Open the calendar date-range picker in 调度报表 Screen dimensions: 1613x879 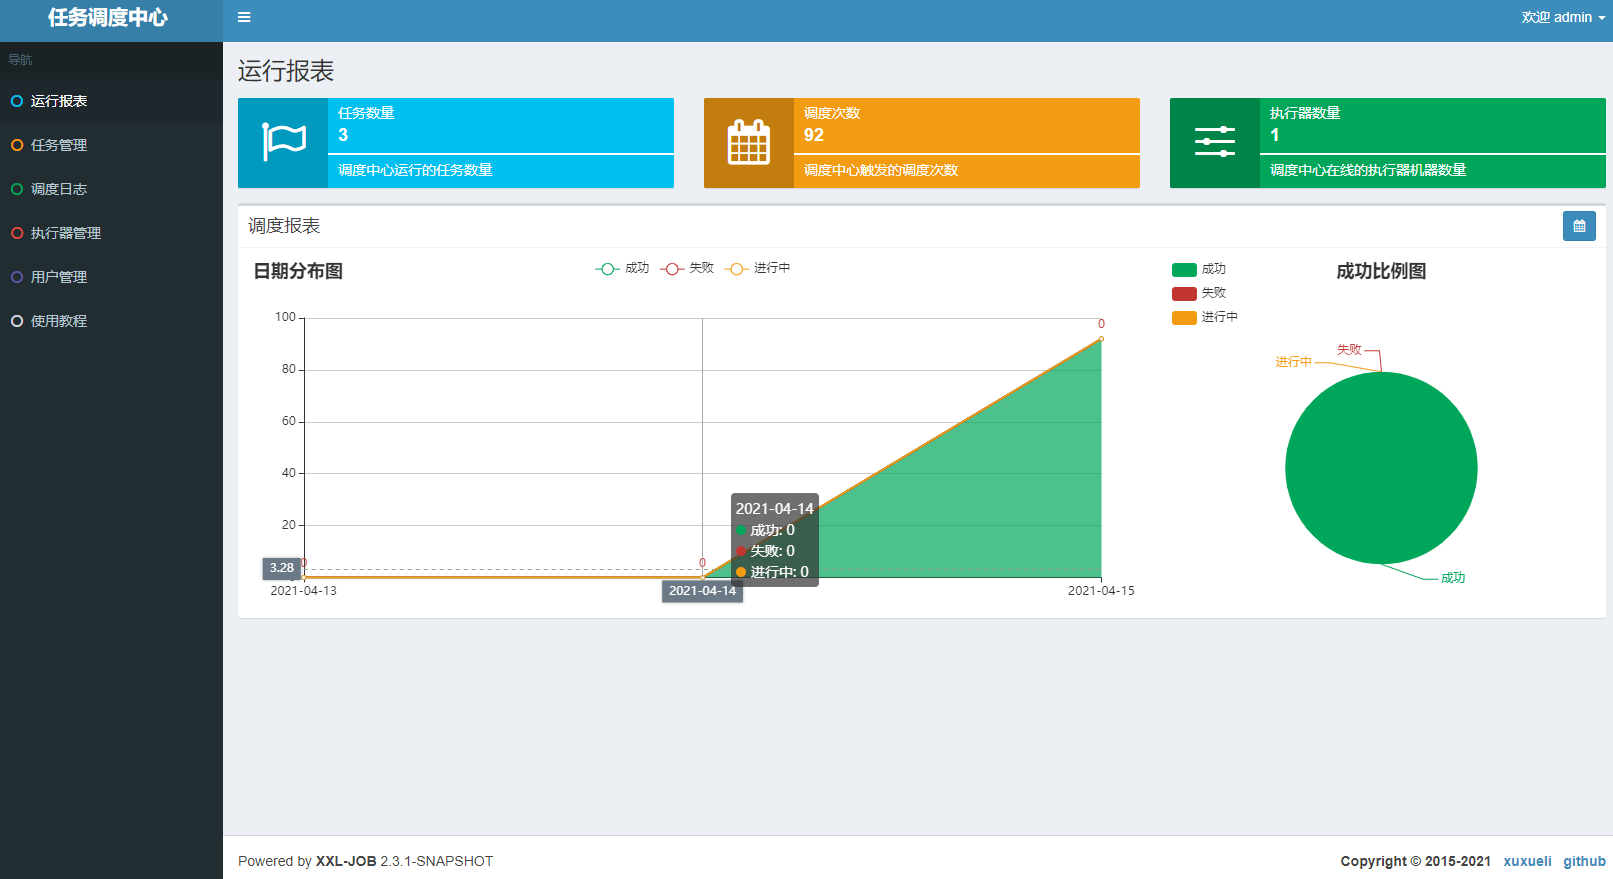[x=1579, y=226]
